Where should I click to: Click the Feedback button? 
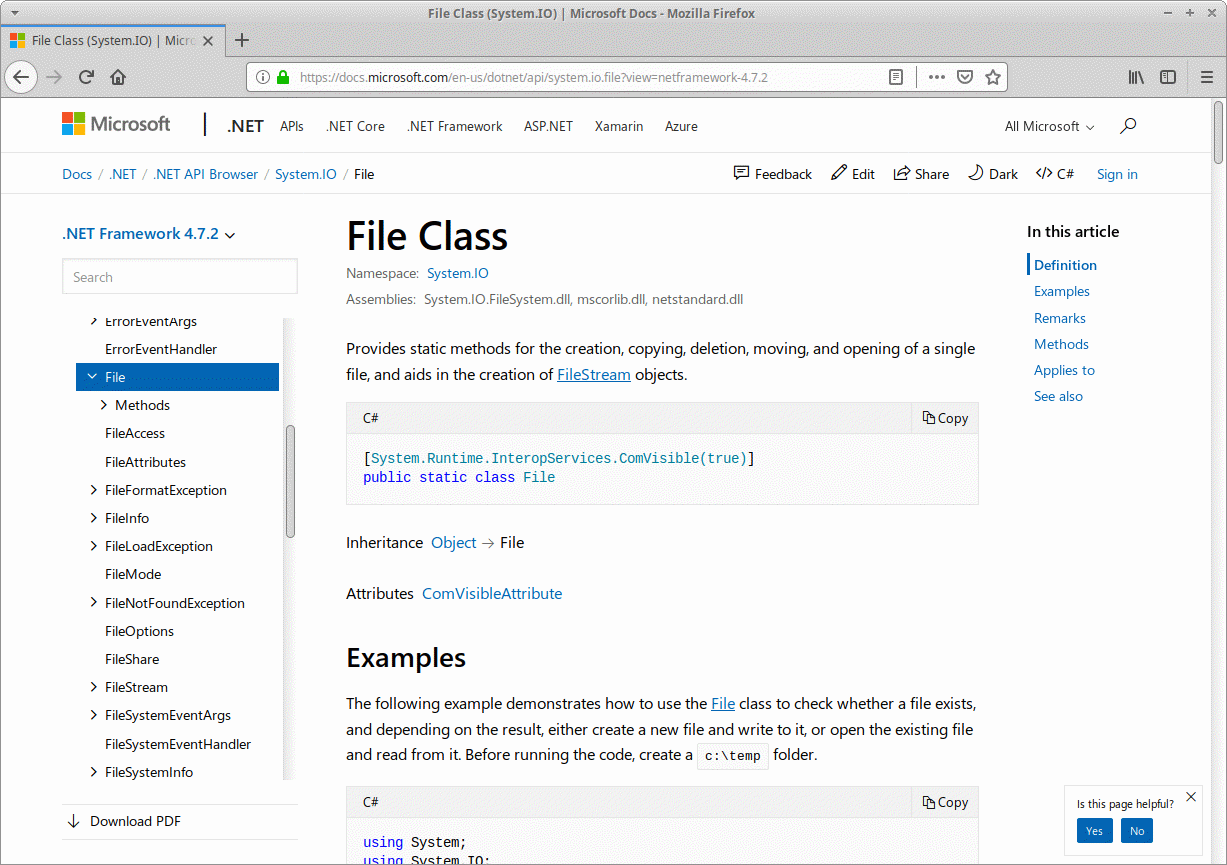[x=773, y=174]
